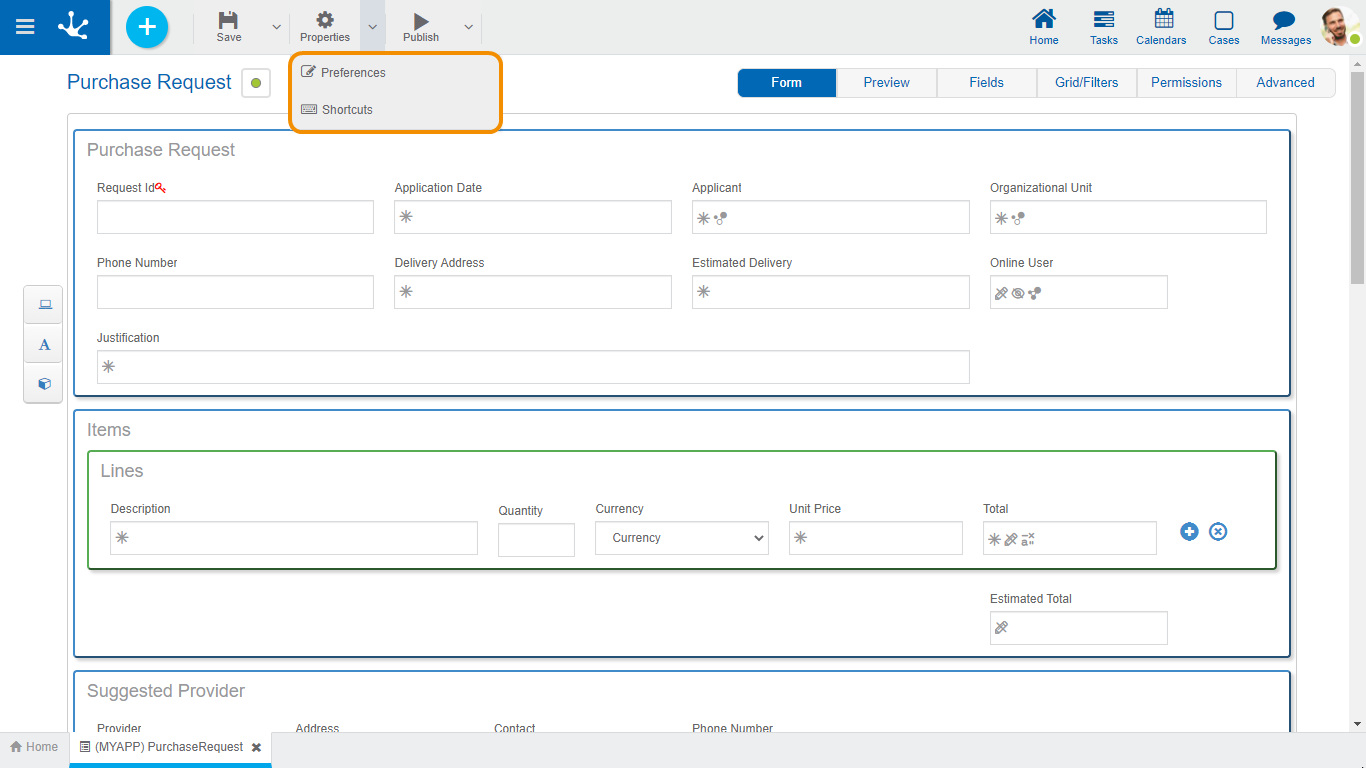Screen dimensions: 1366x768
Task: Publish the form with play icon
Action: pos(421,27)
